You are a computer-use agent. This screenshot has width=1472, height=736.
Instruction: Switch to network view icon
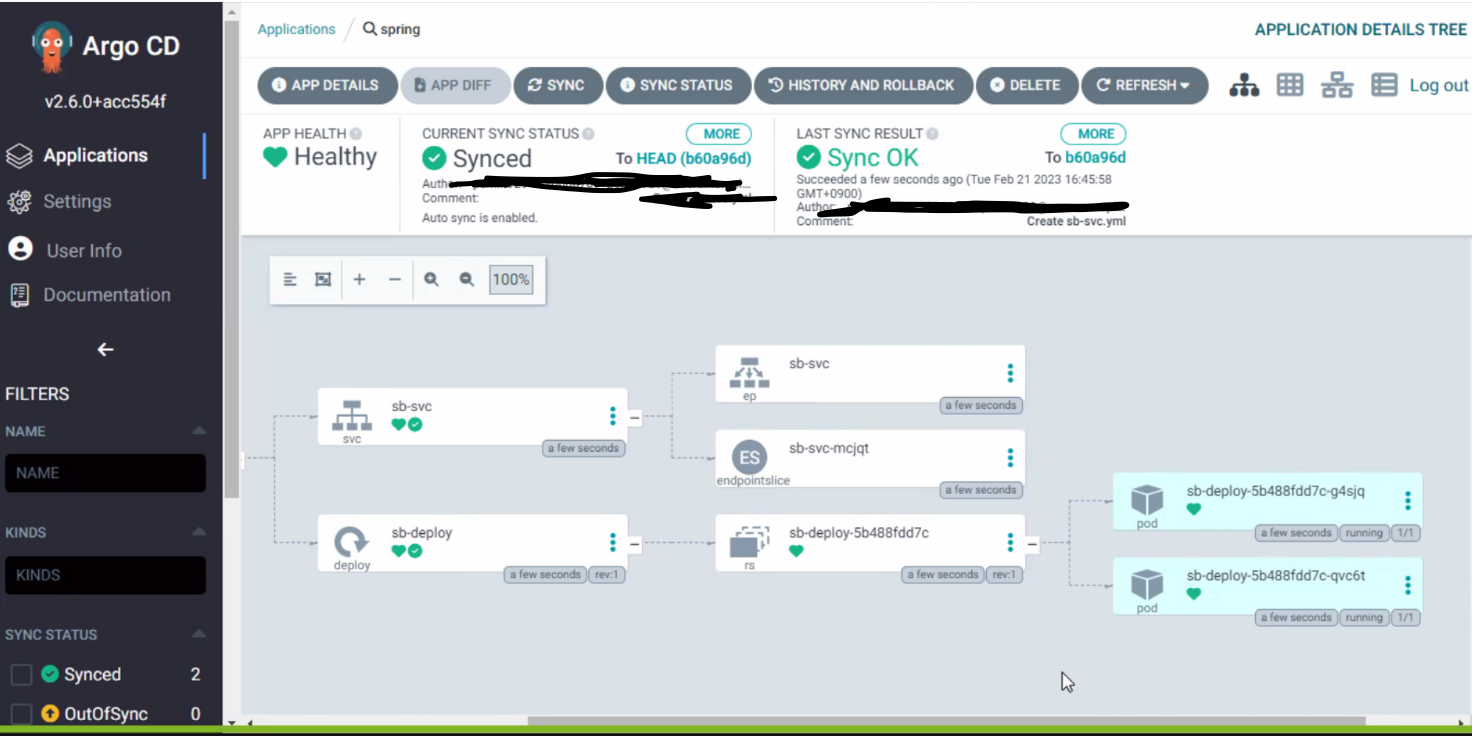(1337, 86)
